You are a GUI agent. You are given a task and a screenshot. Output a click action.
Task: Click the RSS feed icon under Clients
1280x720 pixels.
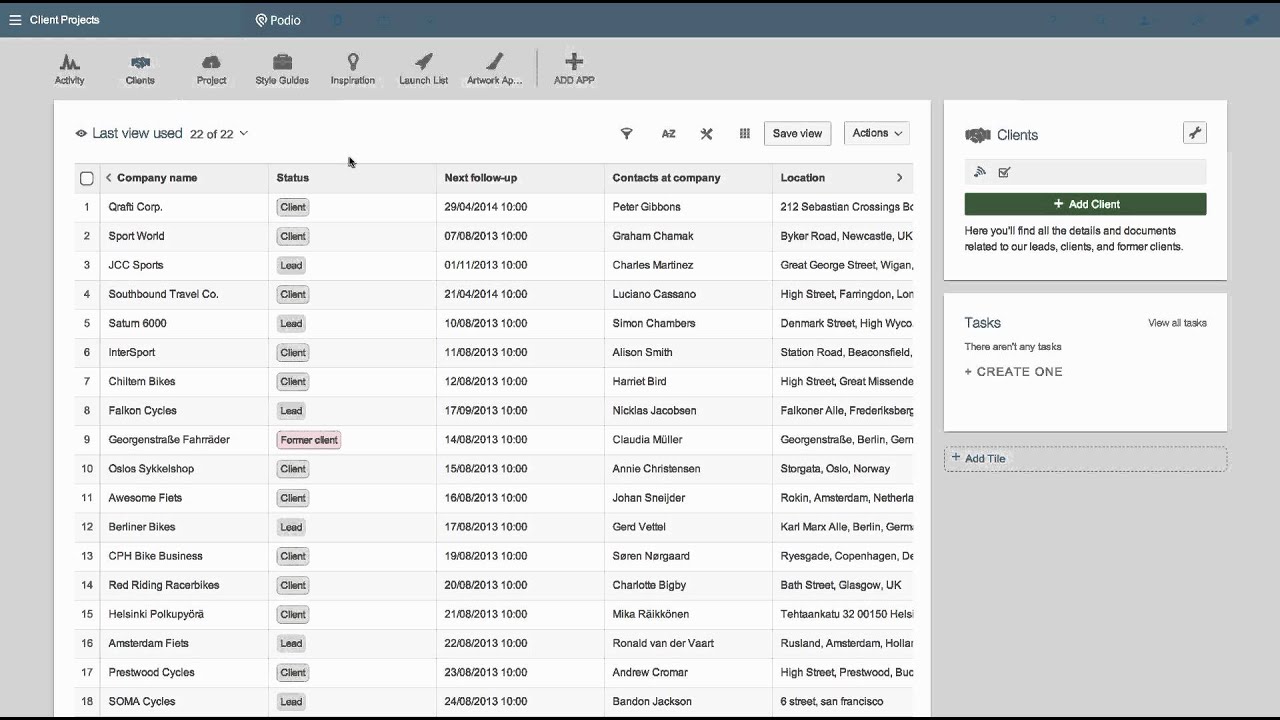tap(980, 172)
